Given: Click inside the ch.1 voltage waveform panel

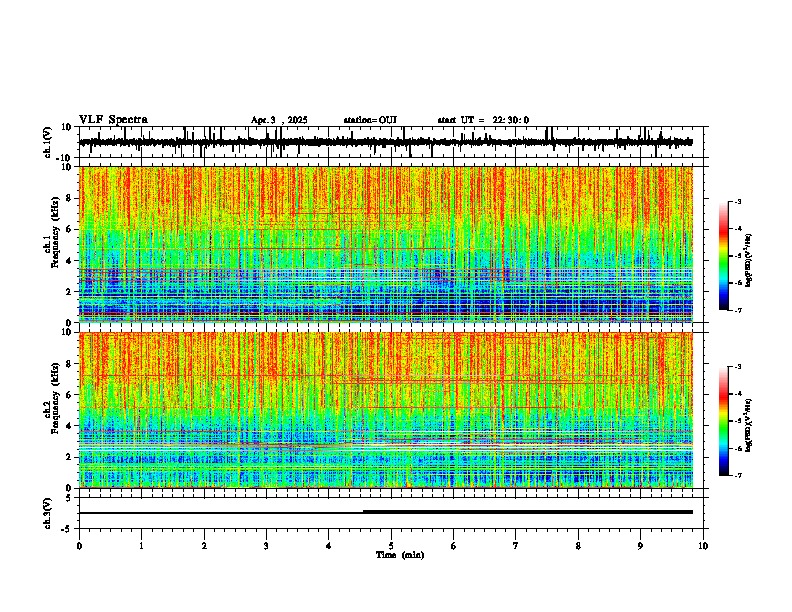Looking at the screenshot, I should (x=393, y=142).
